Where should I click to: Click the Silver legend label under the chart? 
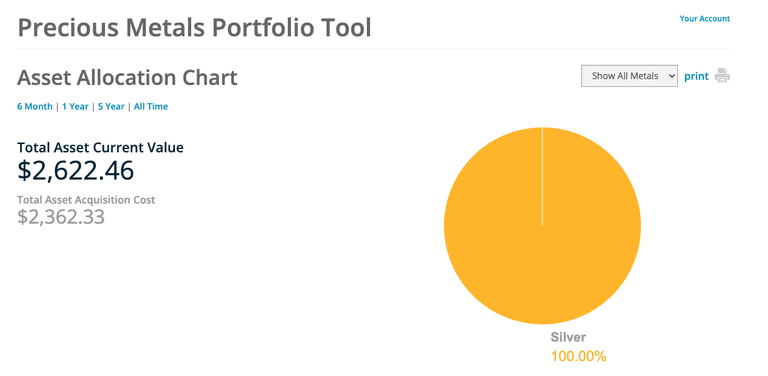(568, 337)
